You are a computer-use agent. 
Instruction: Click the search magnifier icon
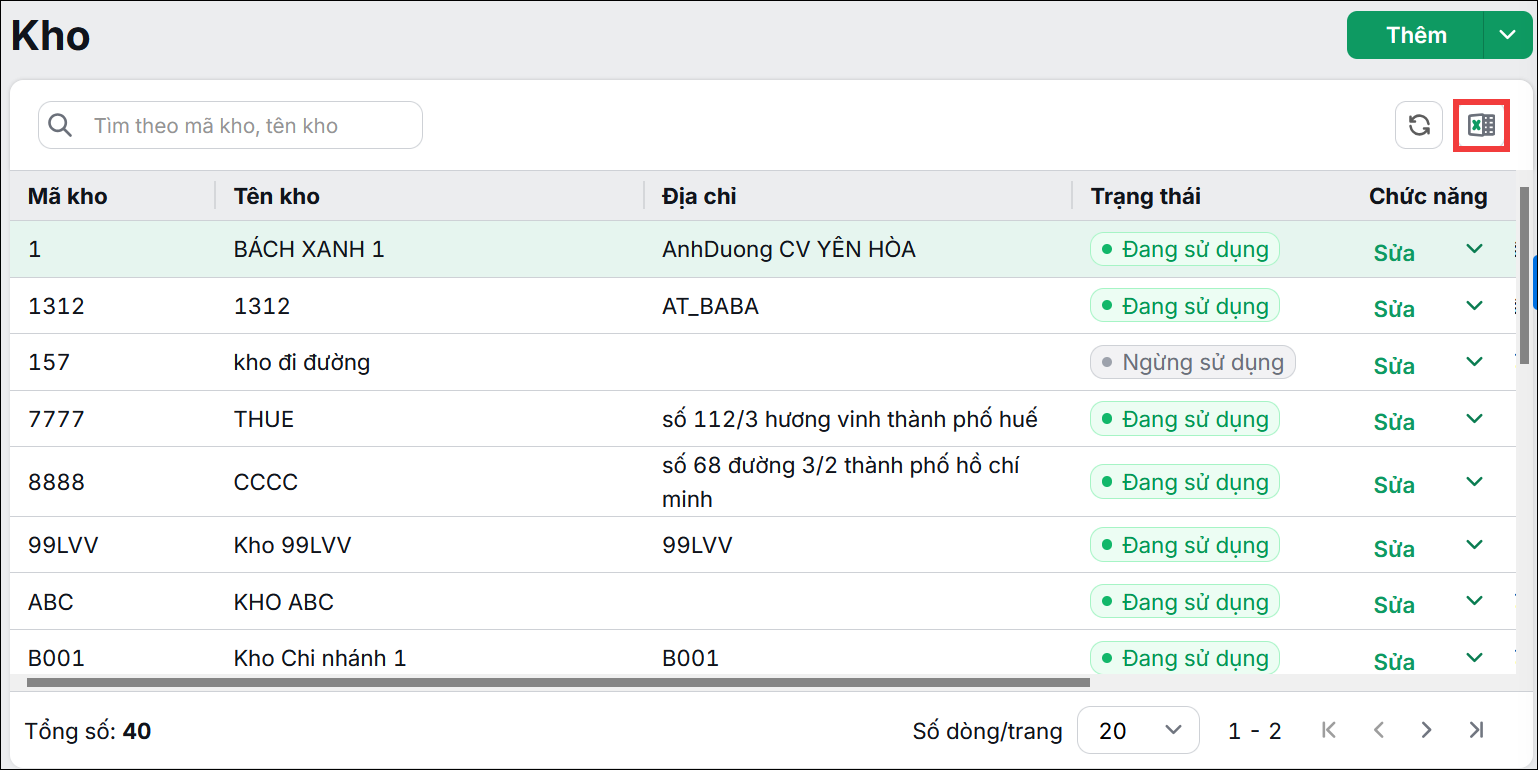click(60, 125)
